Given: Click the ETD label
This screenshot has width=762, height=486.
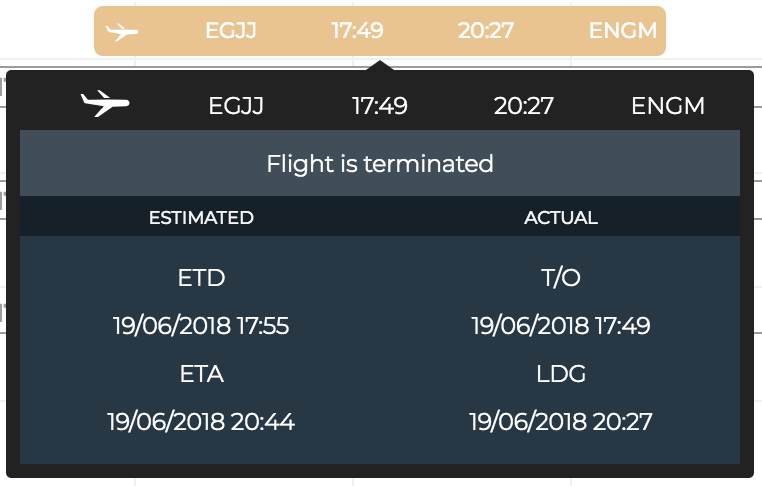Looking at the screenshot, I should tap(201, 277).
